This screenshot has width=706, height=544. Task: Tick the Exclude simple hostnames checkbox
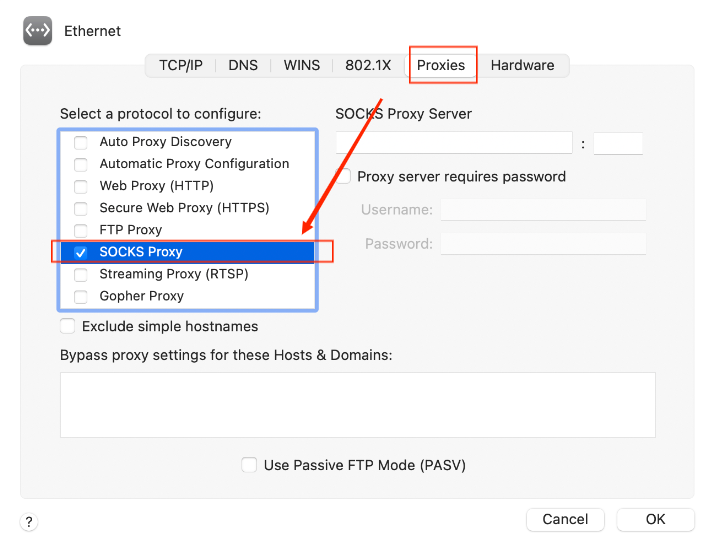tap(68, 326)
